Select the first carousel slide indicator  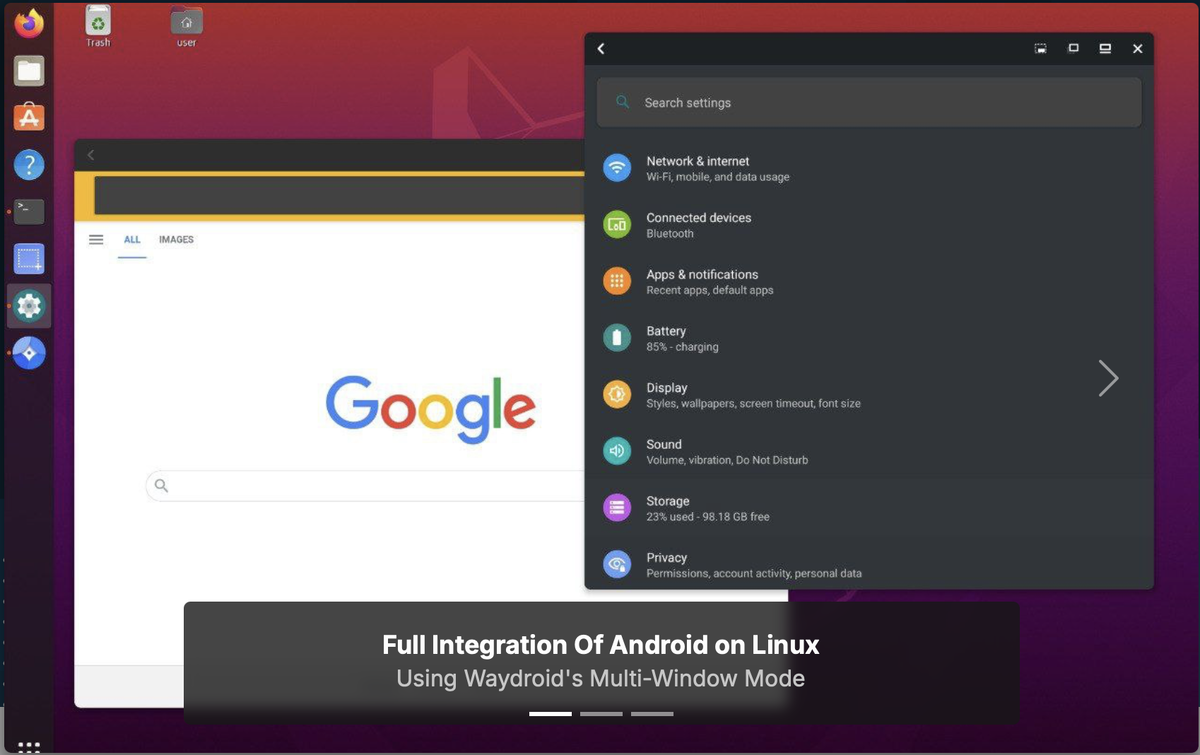tap(550, 714)
